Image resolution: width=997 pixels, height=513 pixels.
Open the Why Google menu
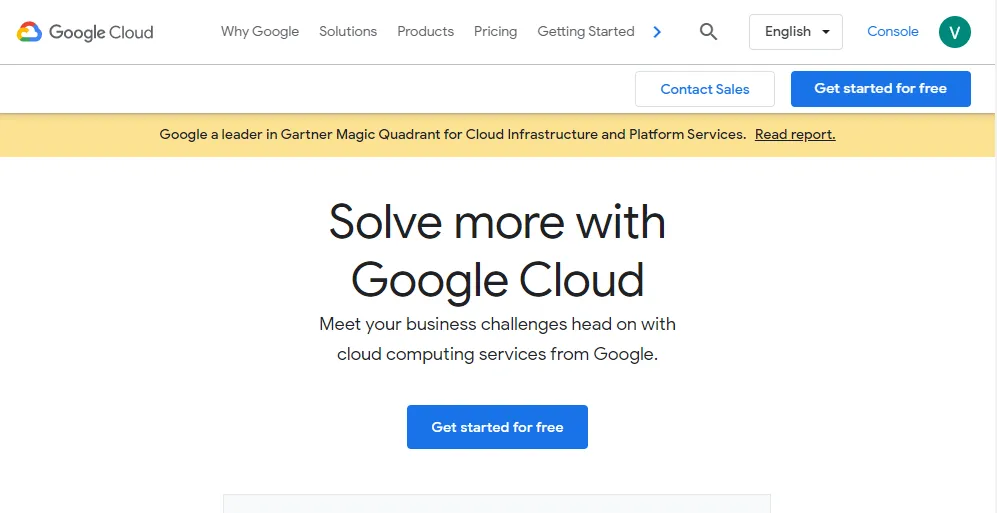tap(260, 32)
